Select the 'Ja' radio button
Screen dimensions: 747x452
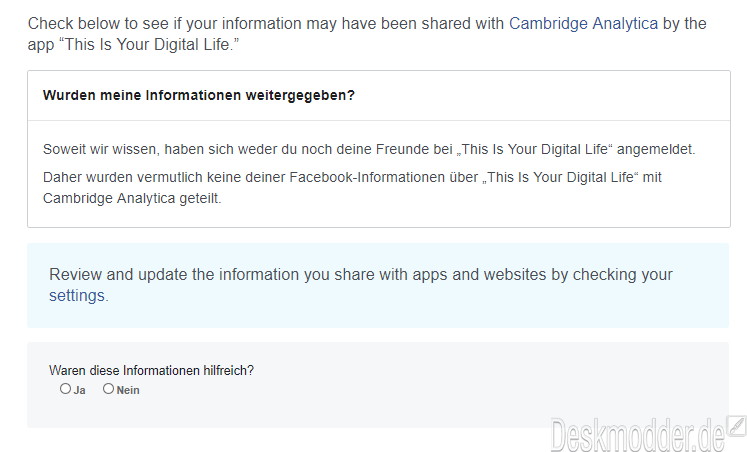(x=65, y=389)
